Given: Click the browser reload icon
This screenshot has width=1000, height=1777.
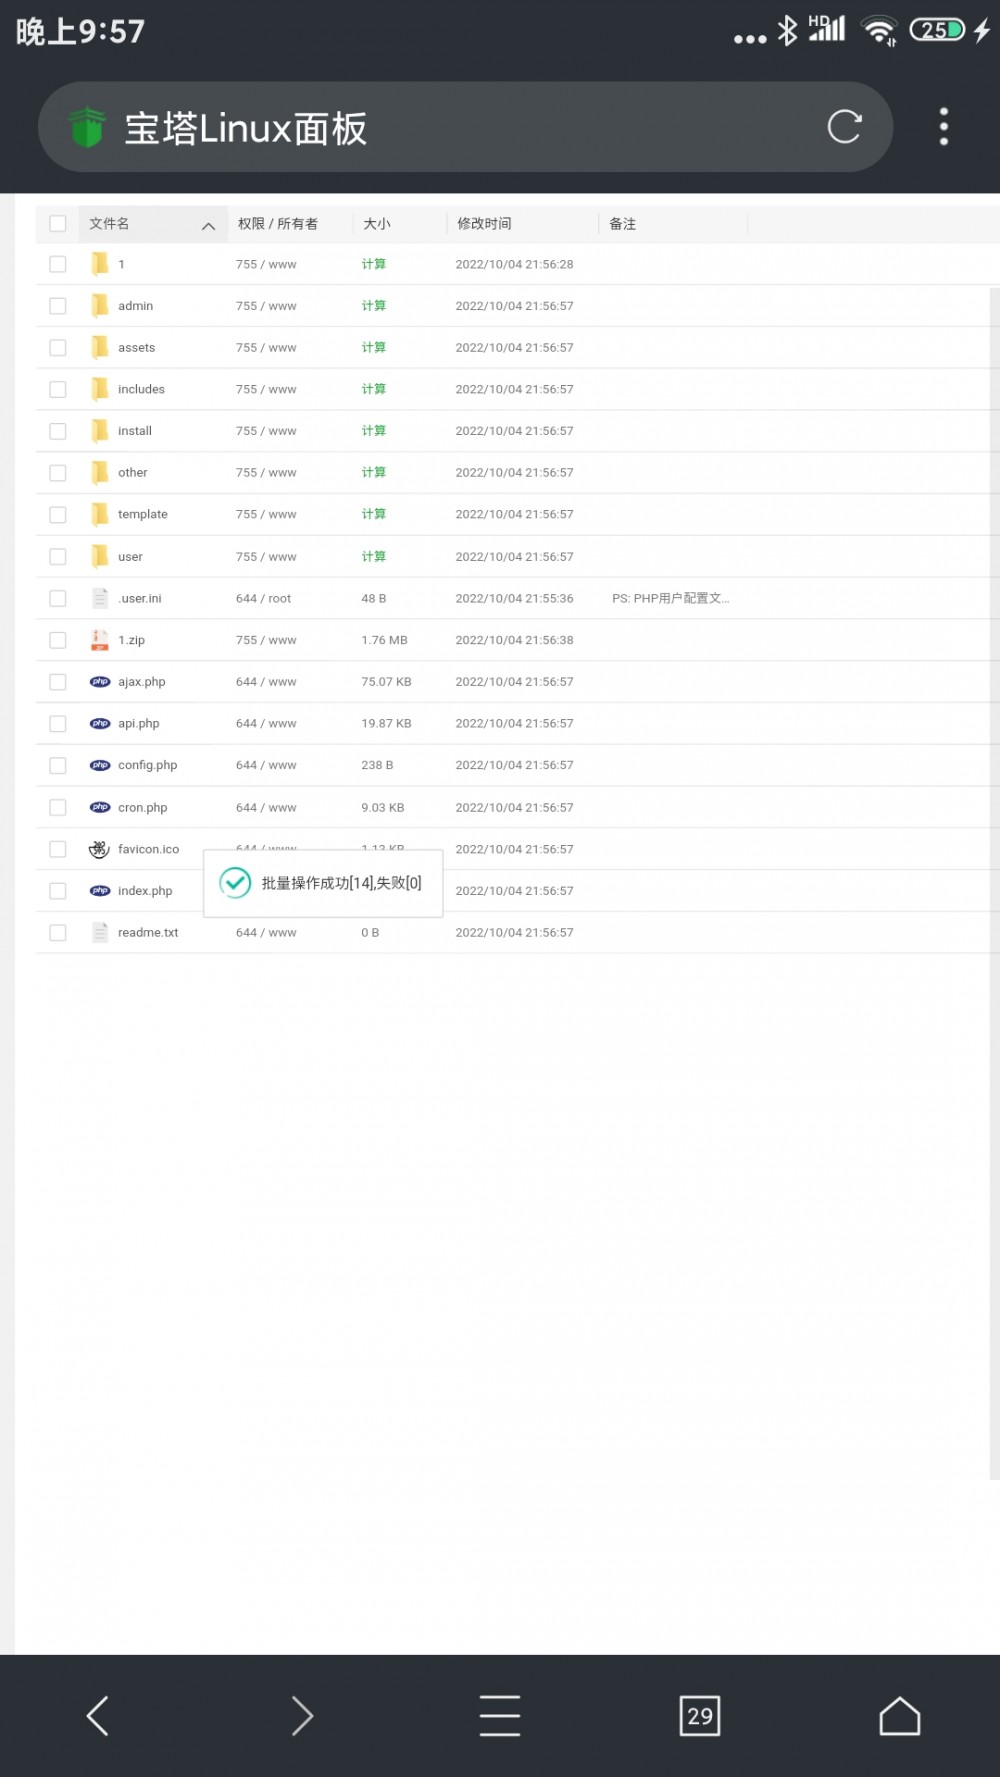Looking at the screenshot, I should [x=843, y=127].
